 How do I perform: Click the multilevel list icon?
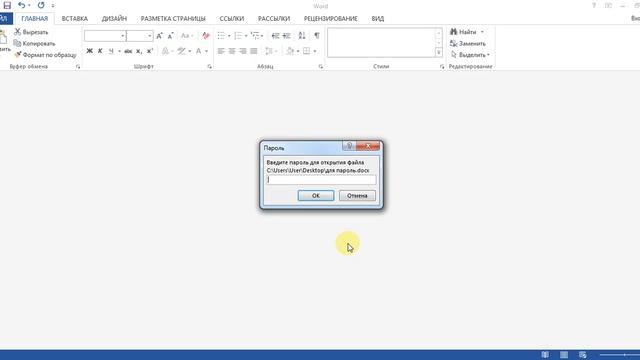point(256,36)
